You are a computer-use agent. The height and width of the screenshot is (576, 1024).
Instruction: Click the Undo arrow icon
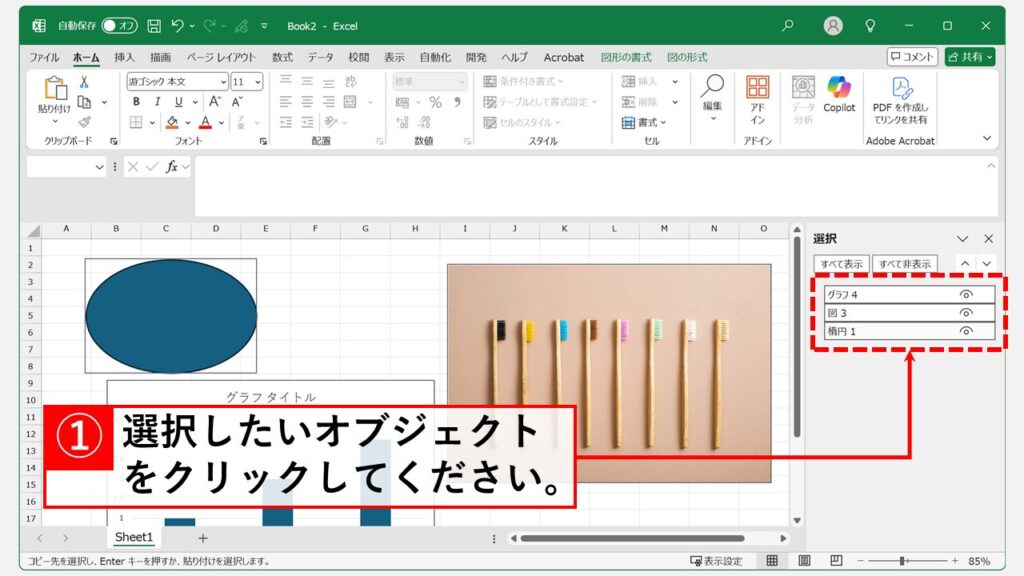tap(178, 25)
